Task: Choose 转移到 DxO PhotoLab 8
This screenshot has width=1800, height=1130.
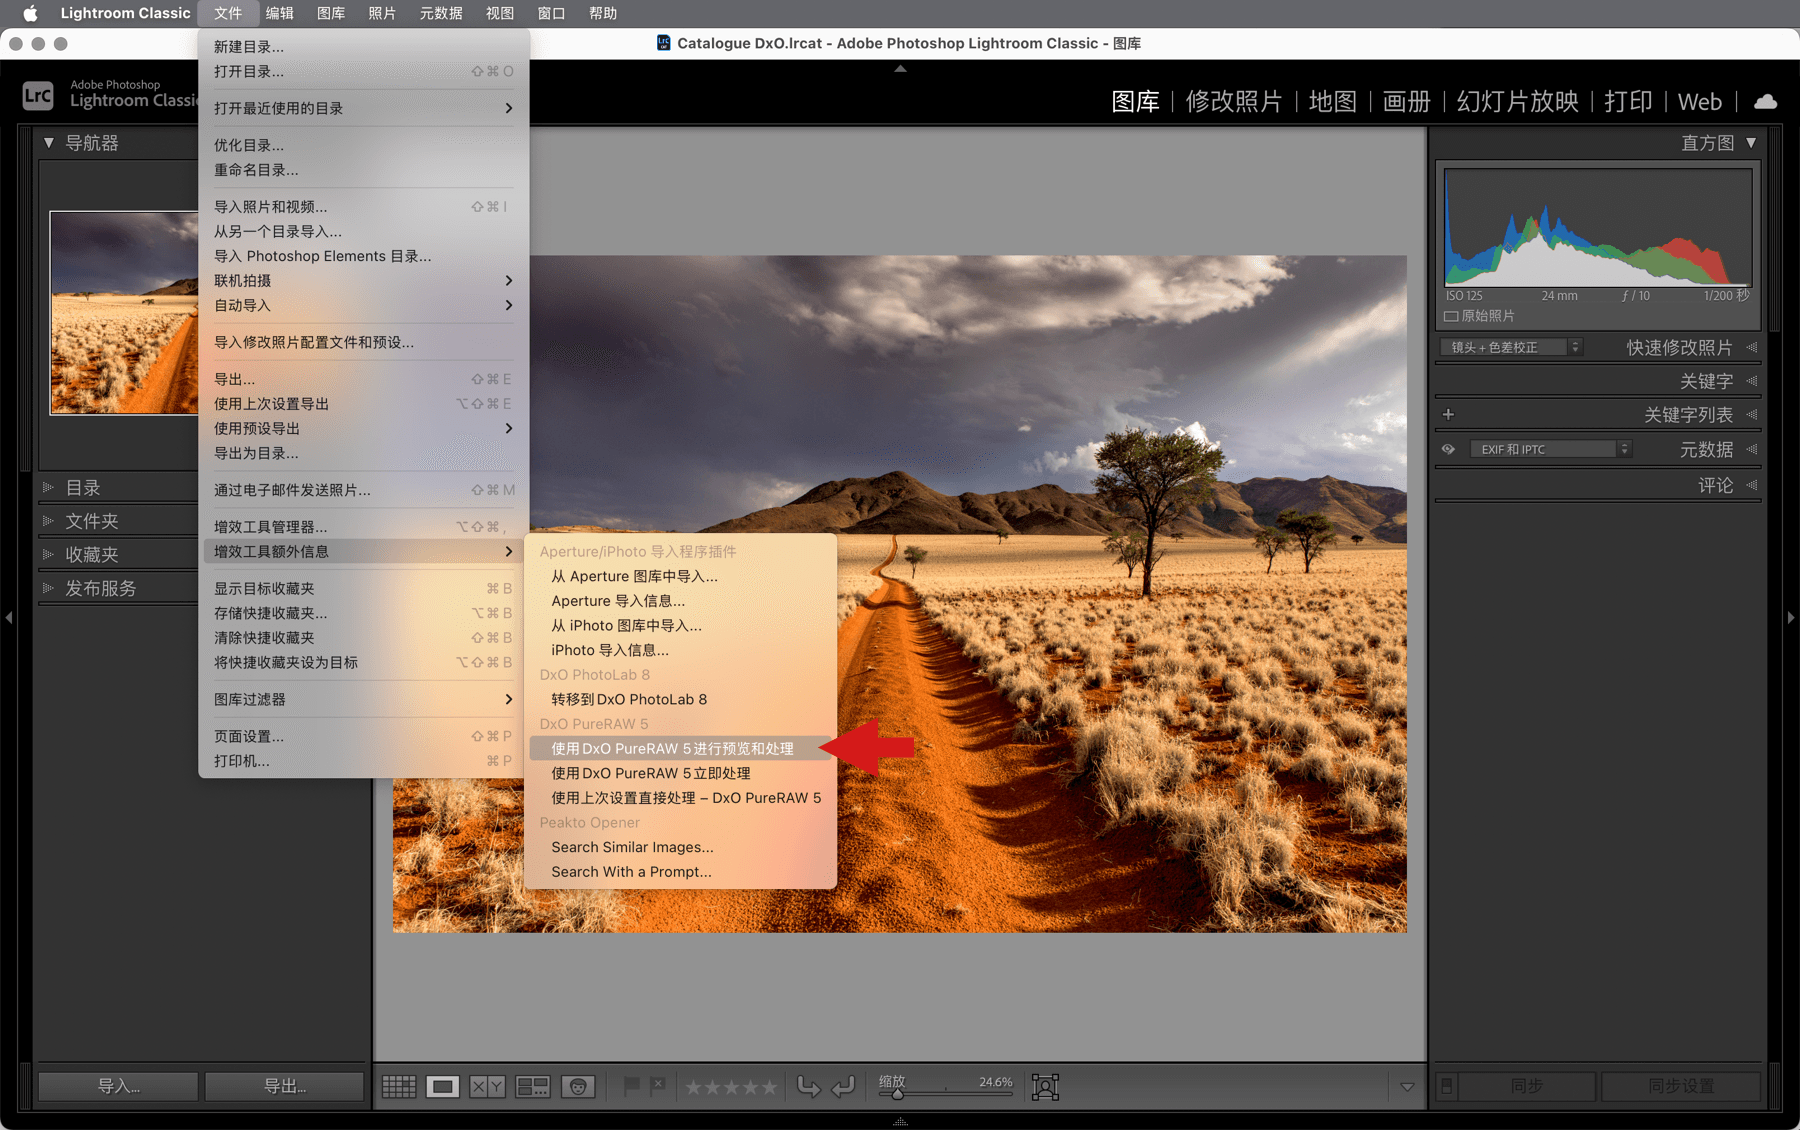Action: [x=678, y=699]
